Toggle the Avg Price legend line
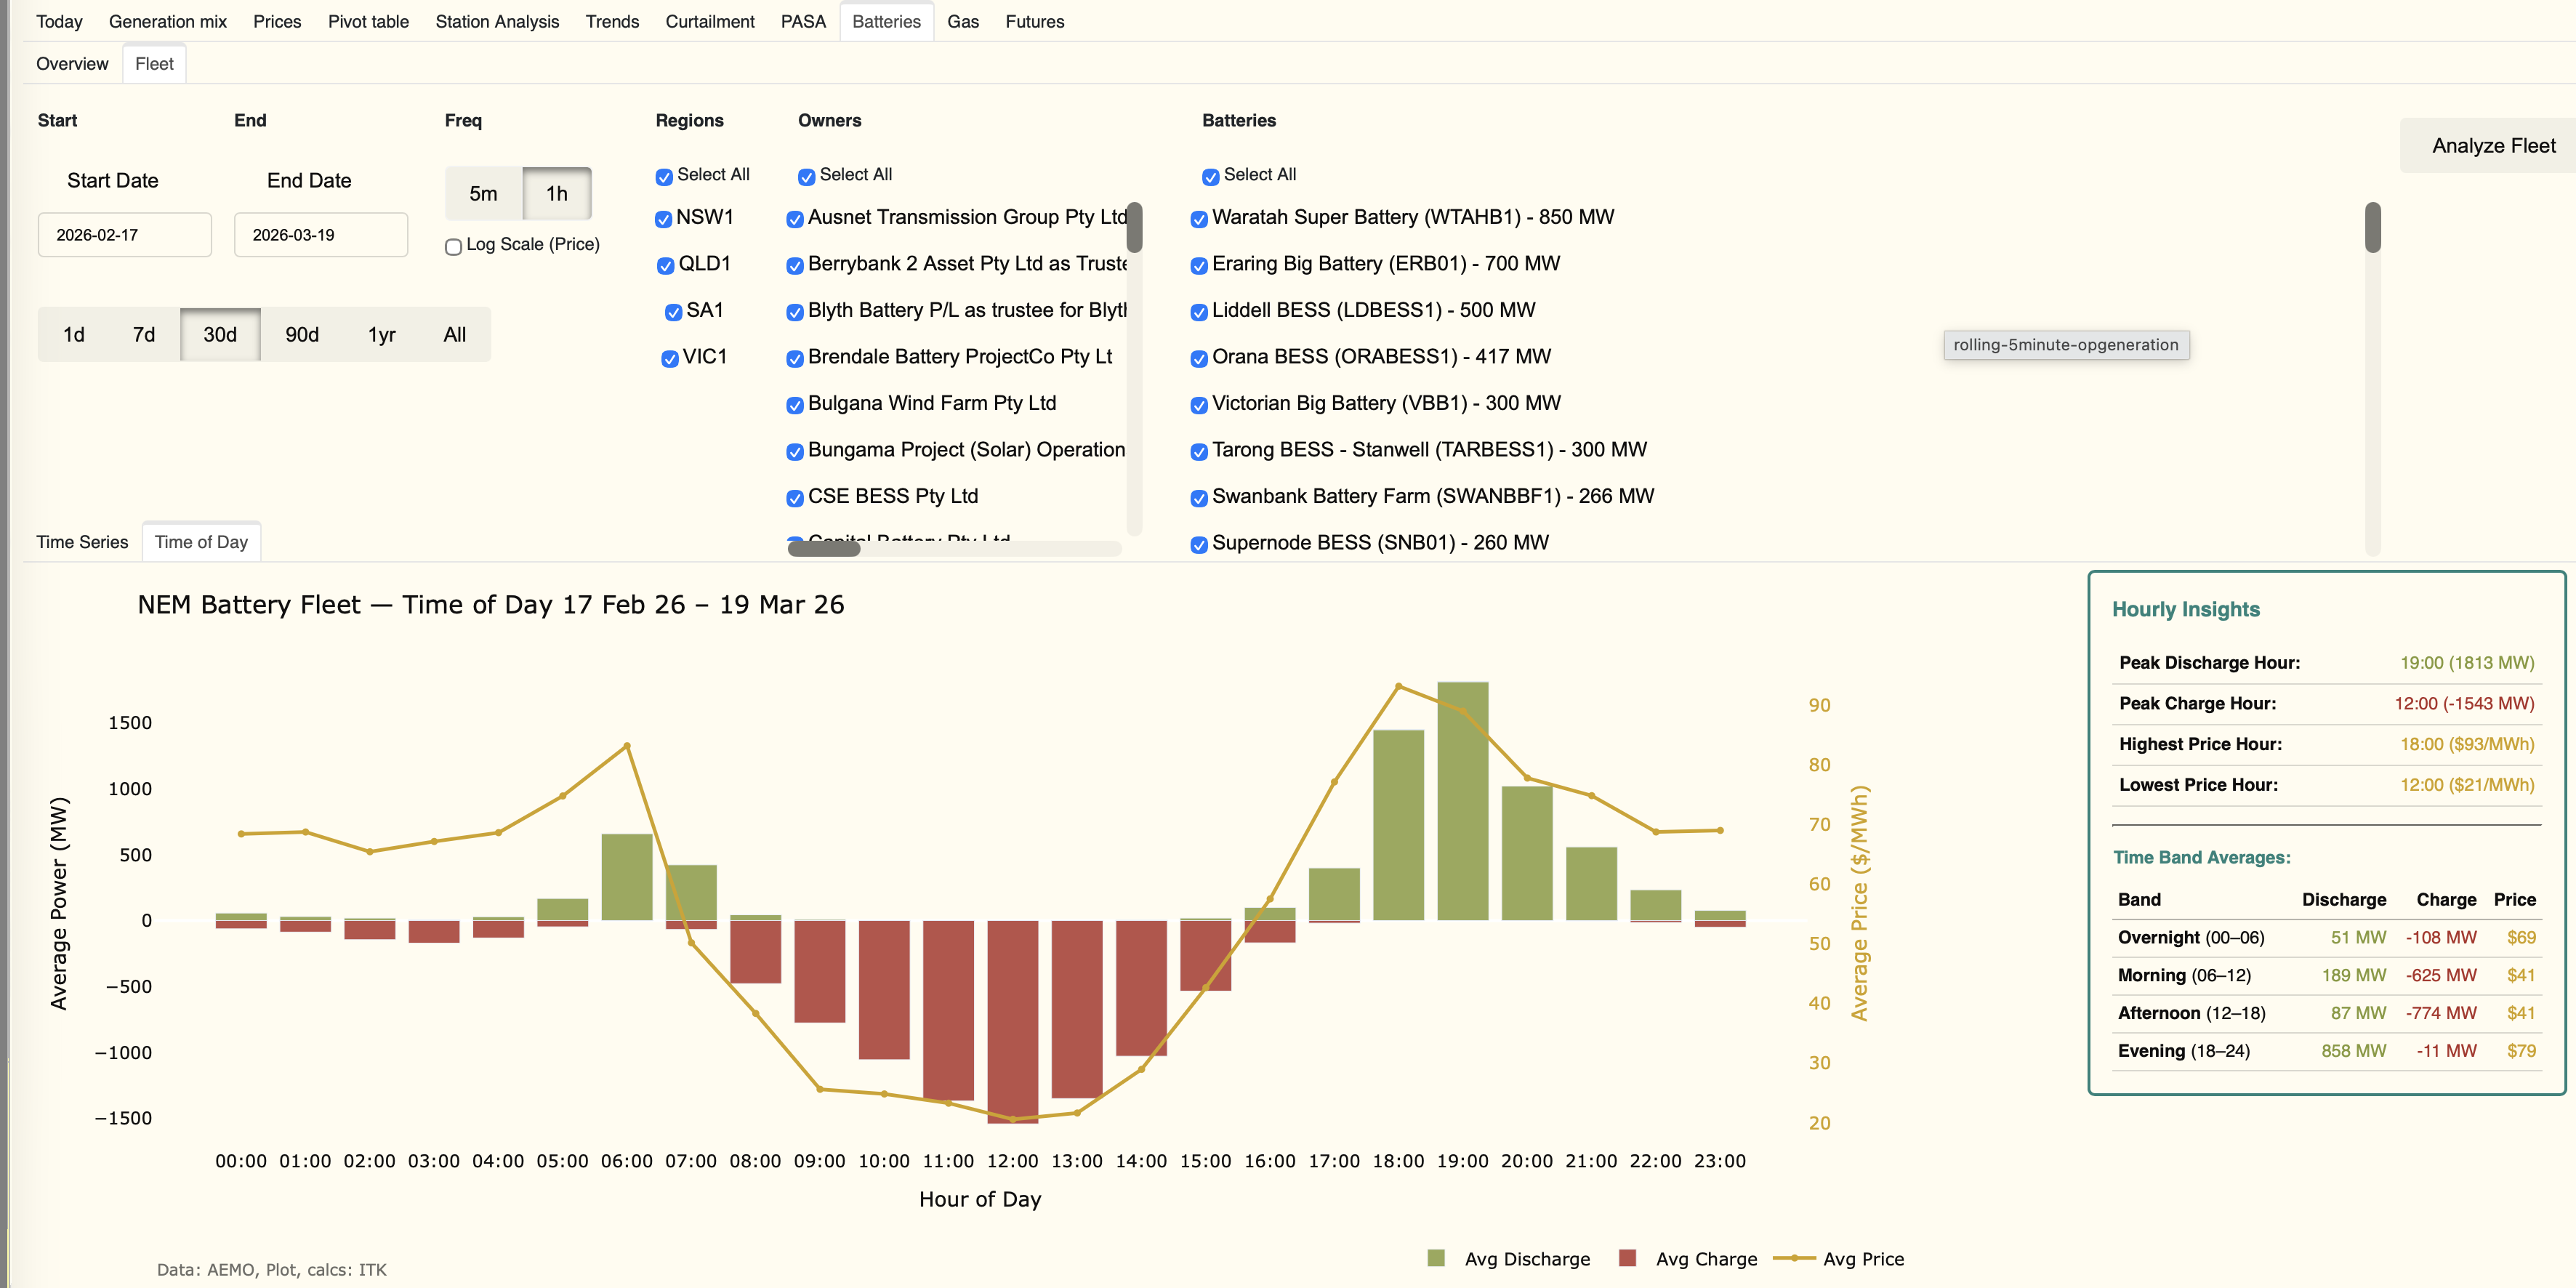Viewport: 2576px width, 1288px height. pos(1794,1258)
